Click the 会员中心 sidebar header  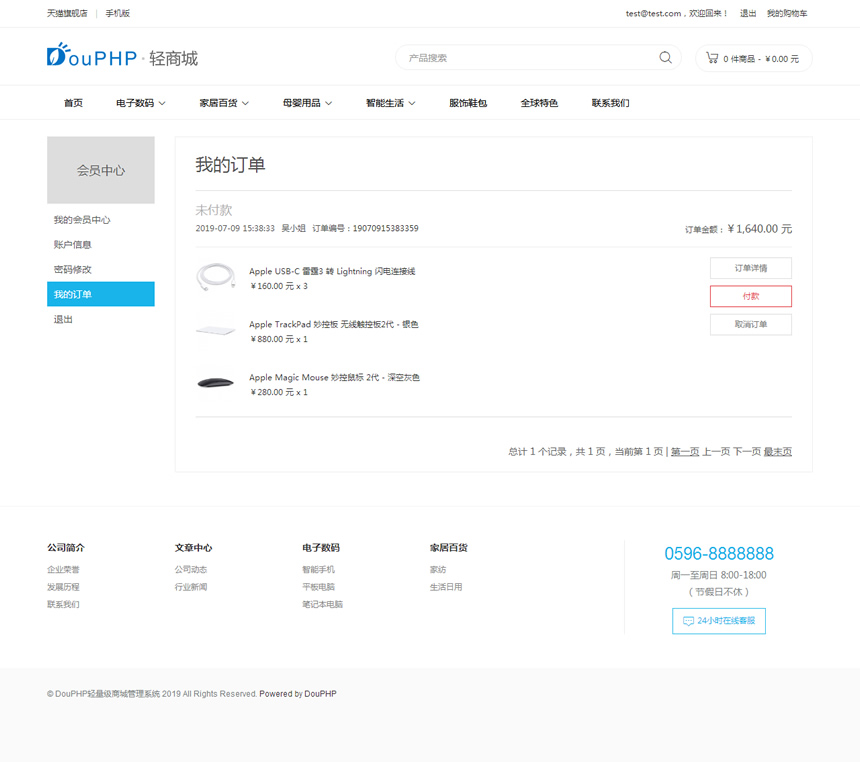(101, 170)
